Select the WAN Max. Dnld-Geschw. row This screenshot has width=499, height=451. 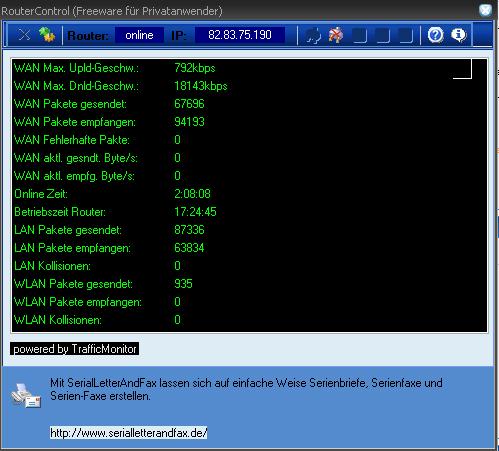[121, 86]
